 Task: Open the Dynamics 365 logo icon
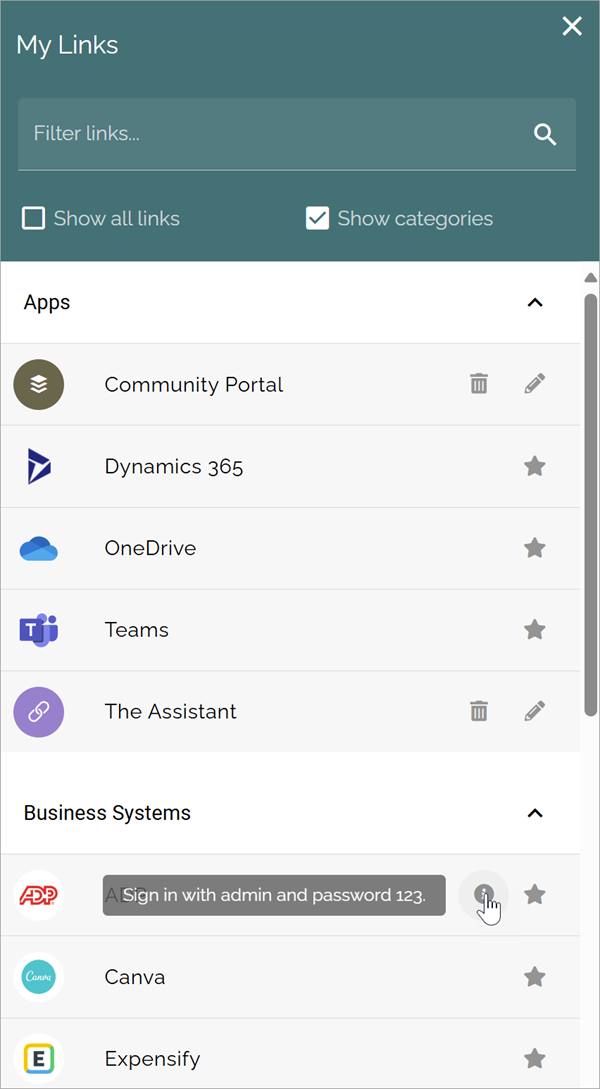pyautogui.click(x=39, y=466)
